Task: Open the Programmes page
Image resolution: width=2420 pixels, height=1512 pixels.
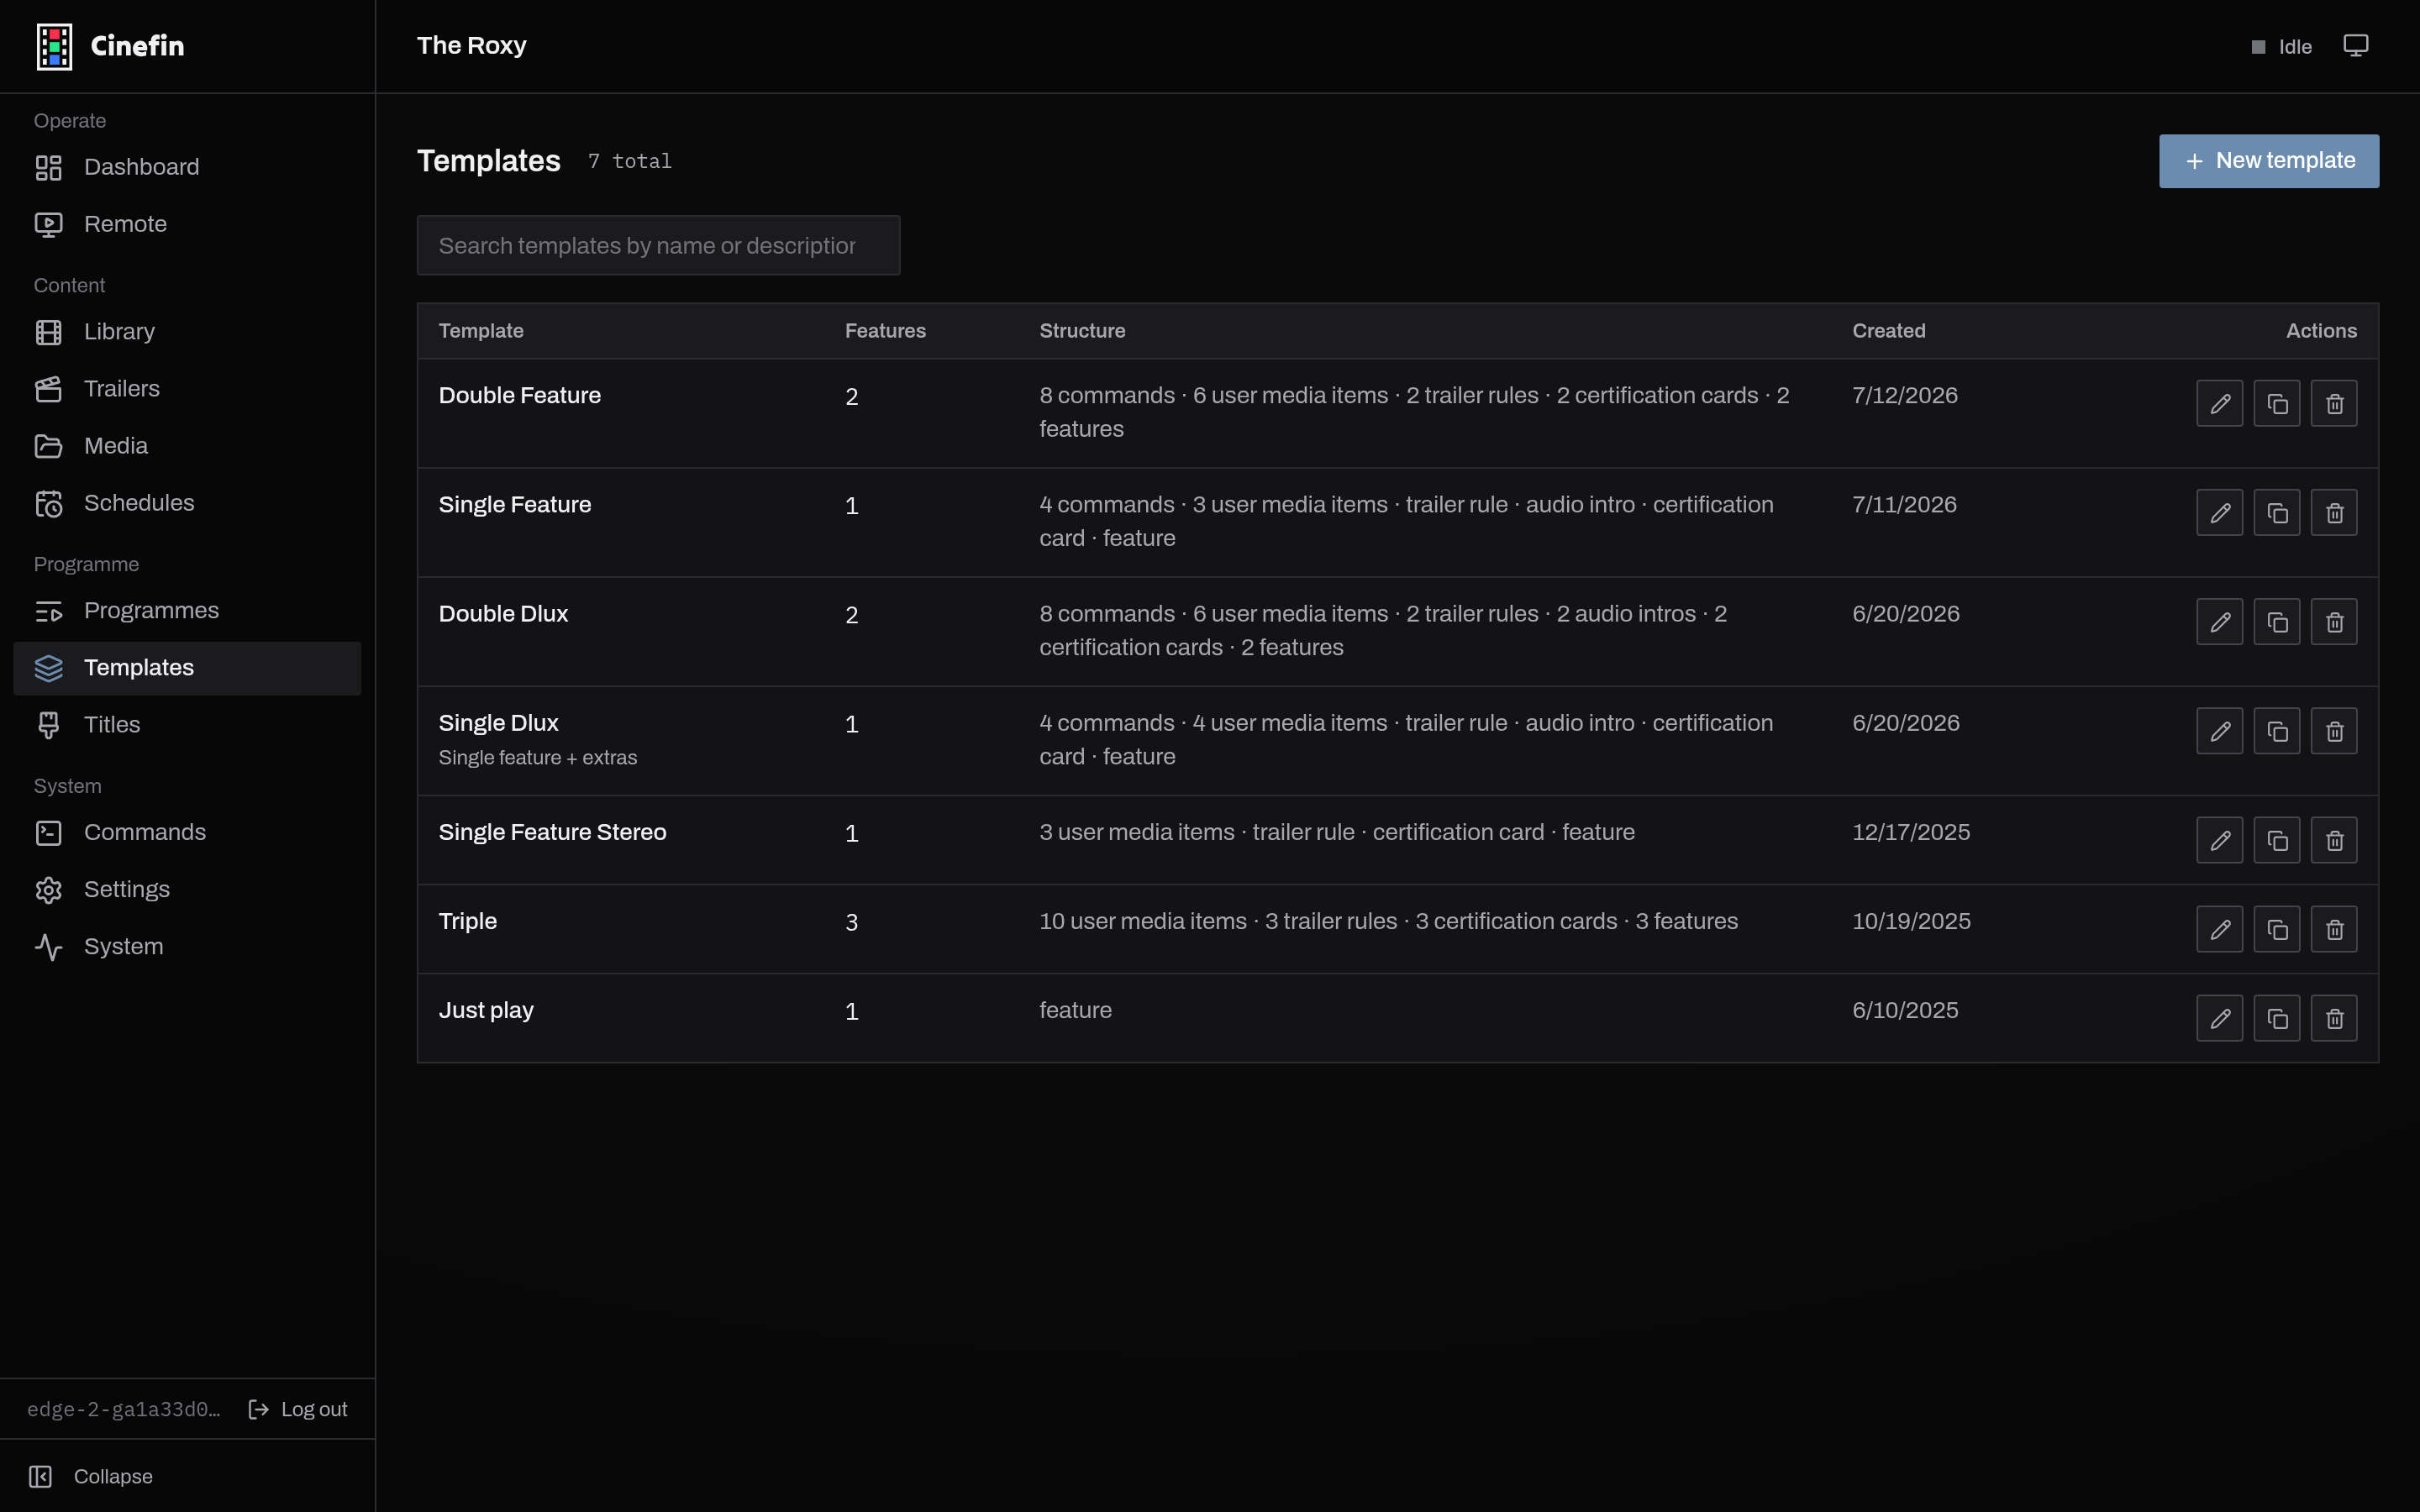Action: point(187,611)
